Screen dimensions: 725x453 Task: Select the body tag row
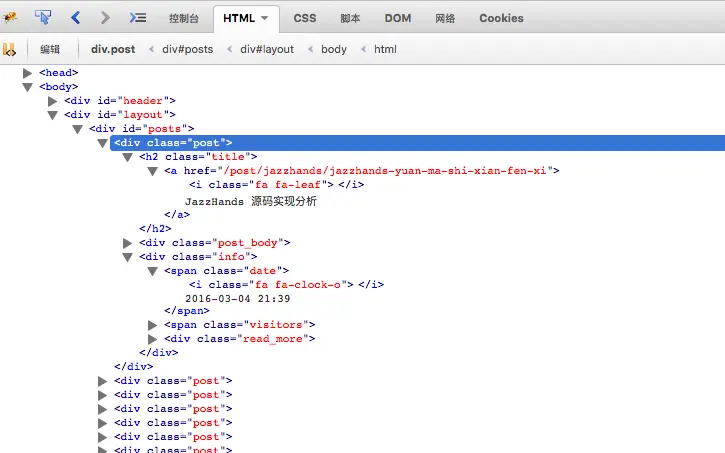[59, 86]
